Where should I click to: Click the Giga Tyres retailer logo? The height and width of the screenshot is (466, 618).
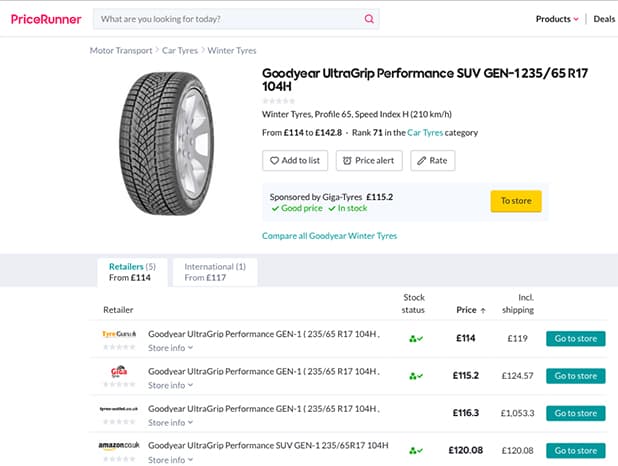[118, 371]
